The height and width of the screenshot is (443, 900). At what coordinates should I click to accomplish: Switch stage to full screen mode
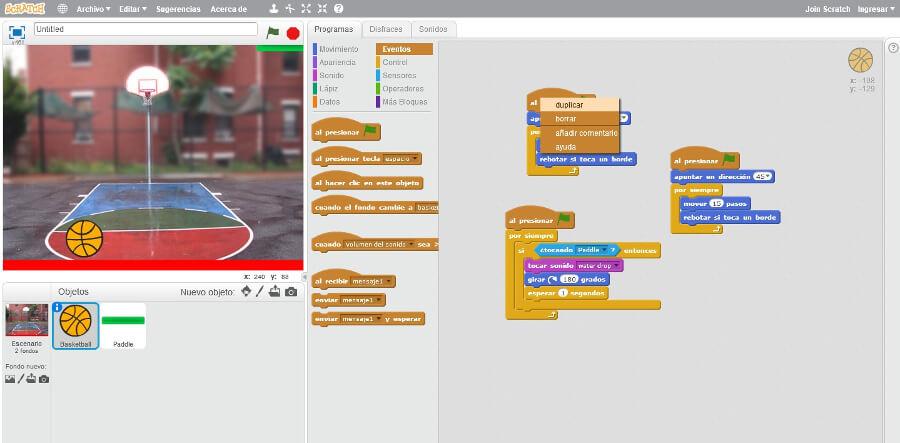click(x=17, y=32)
